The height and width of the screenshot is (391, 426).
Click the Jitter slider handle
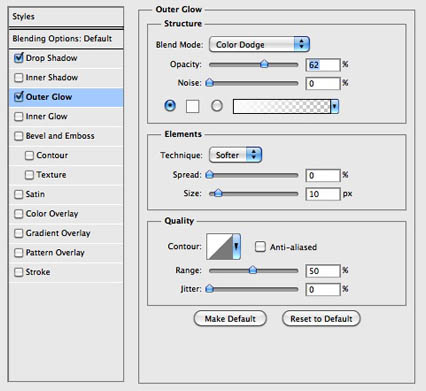point(209,289)
